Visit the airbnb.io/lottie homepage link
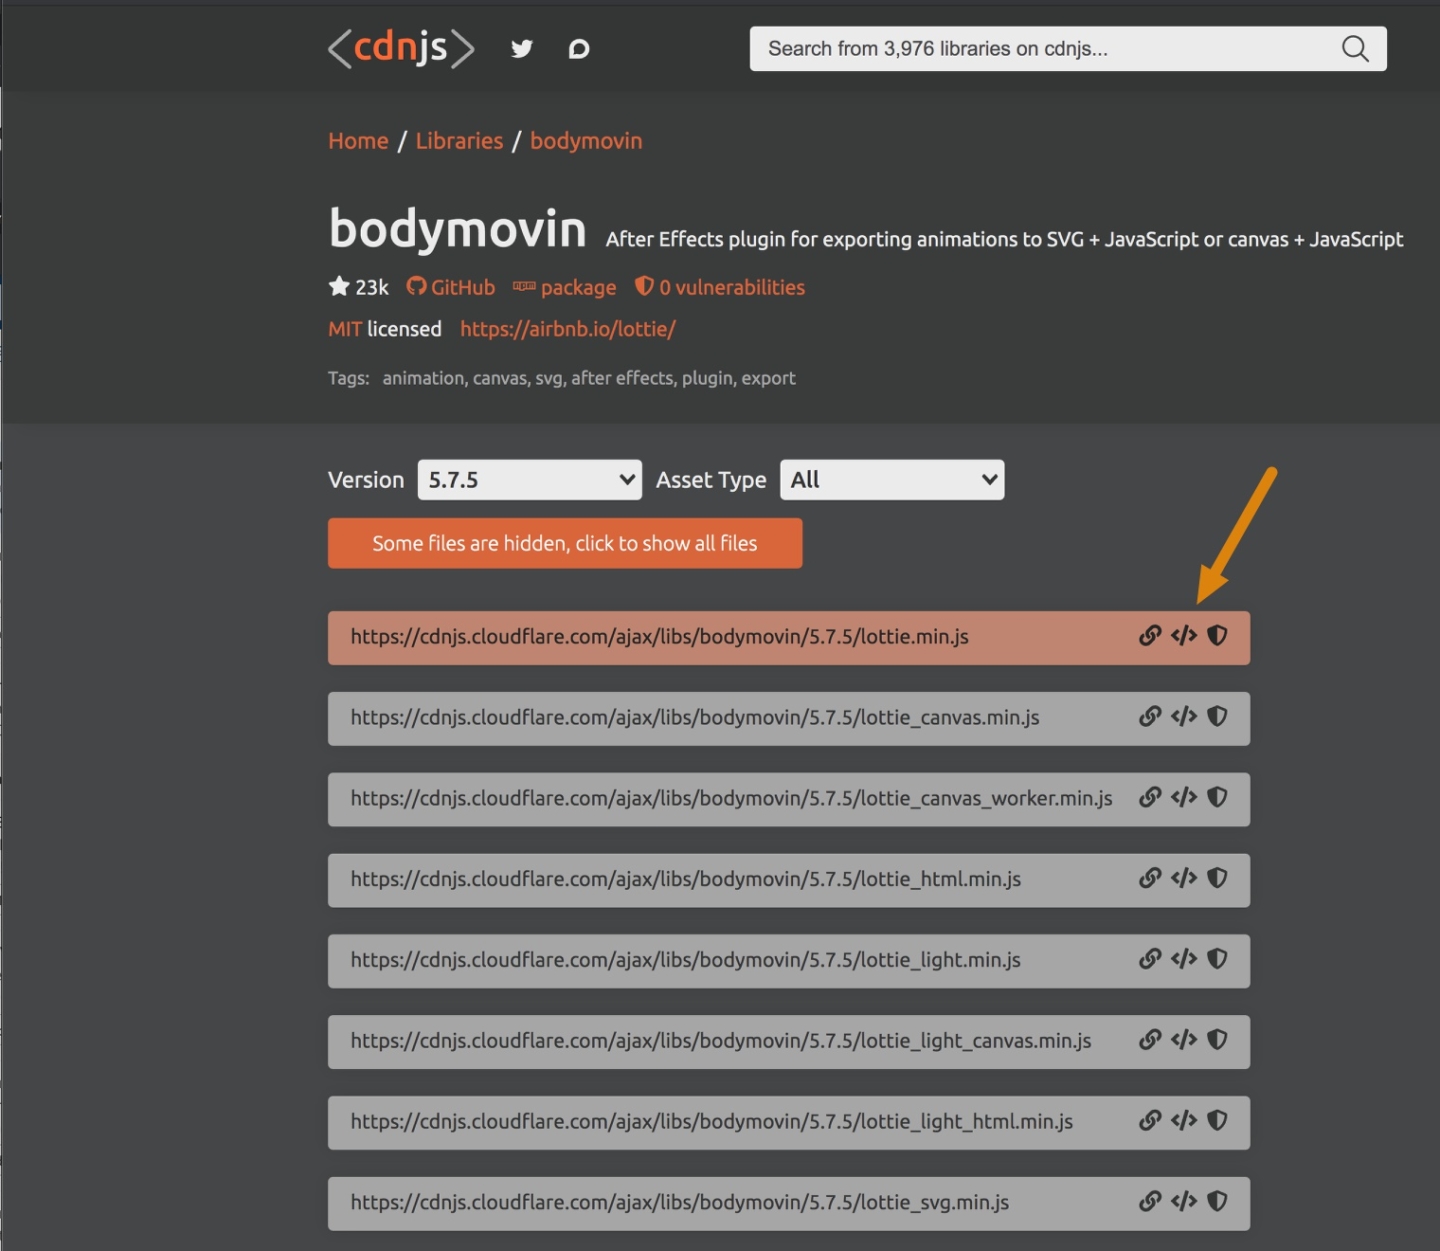 click(x=567, y=328)
